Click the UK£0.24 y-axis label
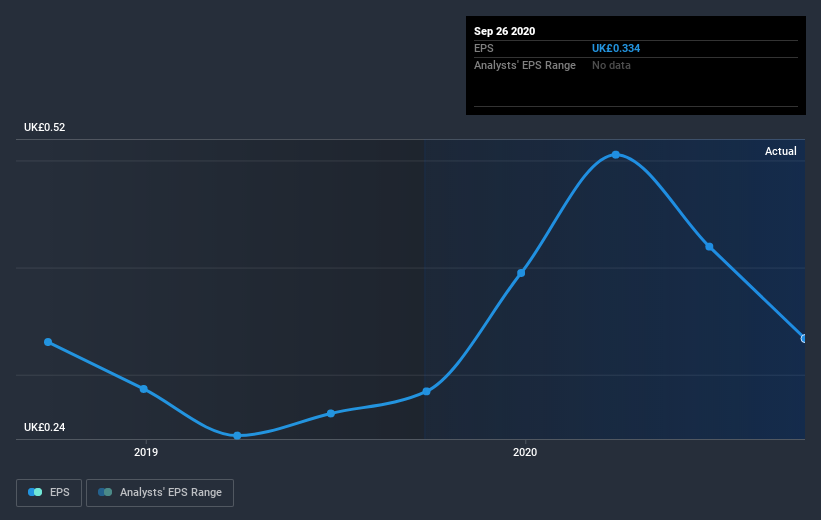 45,427
